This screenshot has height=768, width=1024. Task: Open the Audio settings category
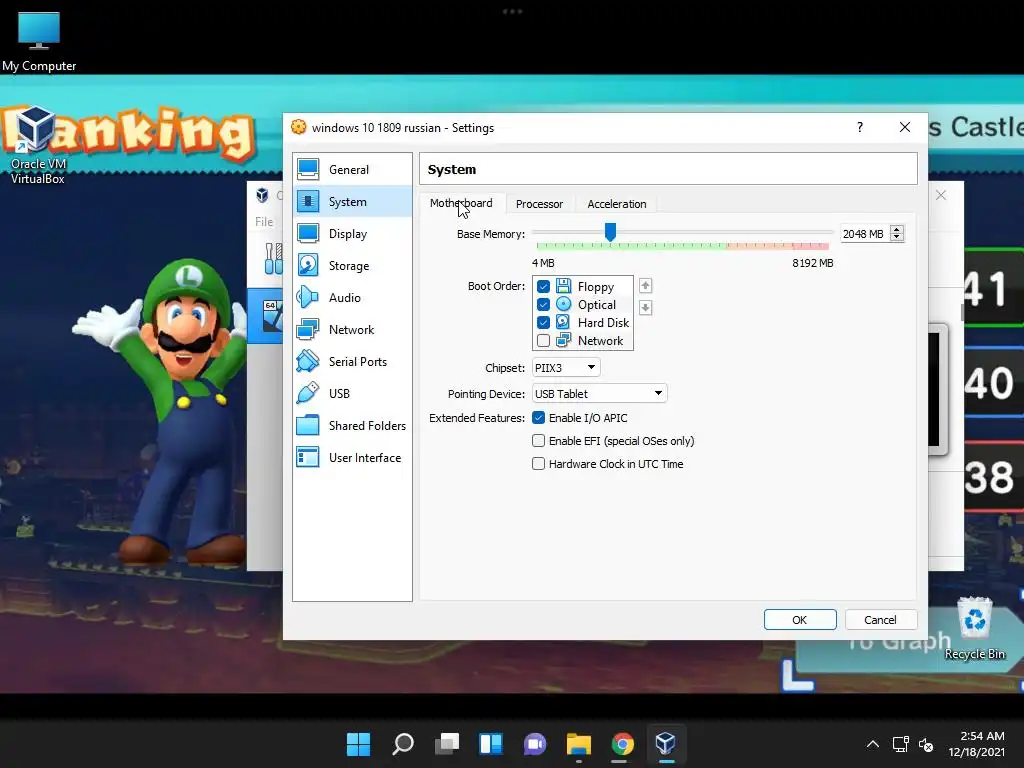click(x=352, y=298)
